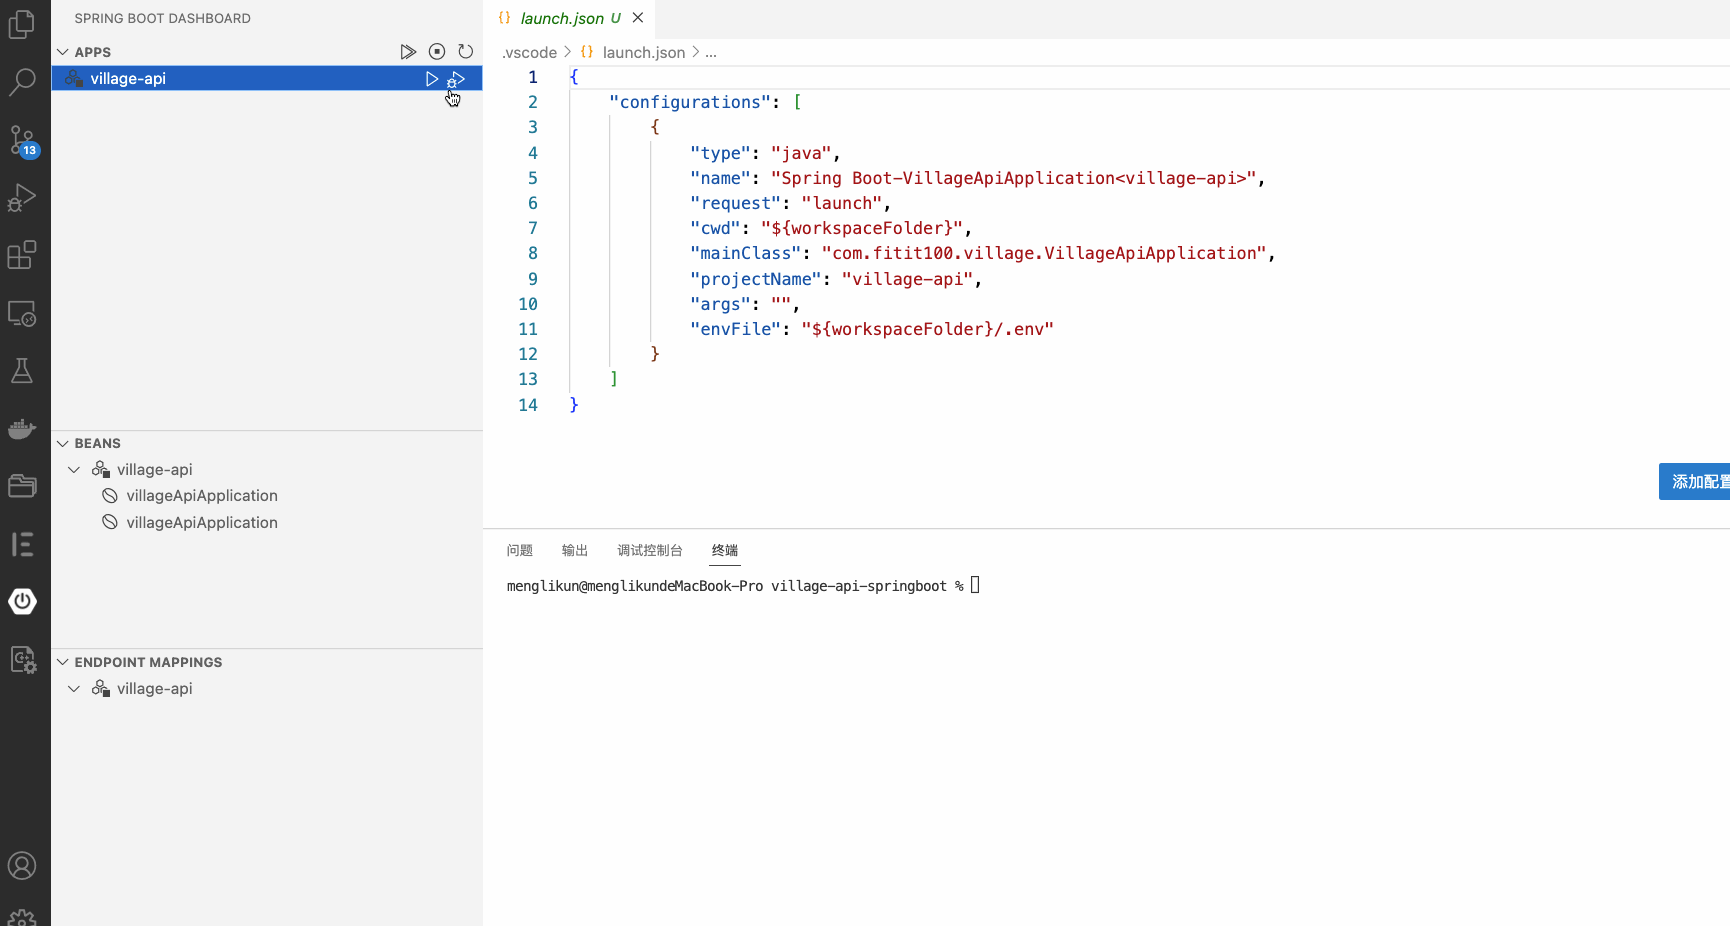Select the launch.json editor tab
Viewport: 1730px width, 926px height.
(x=570, y=18)
